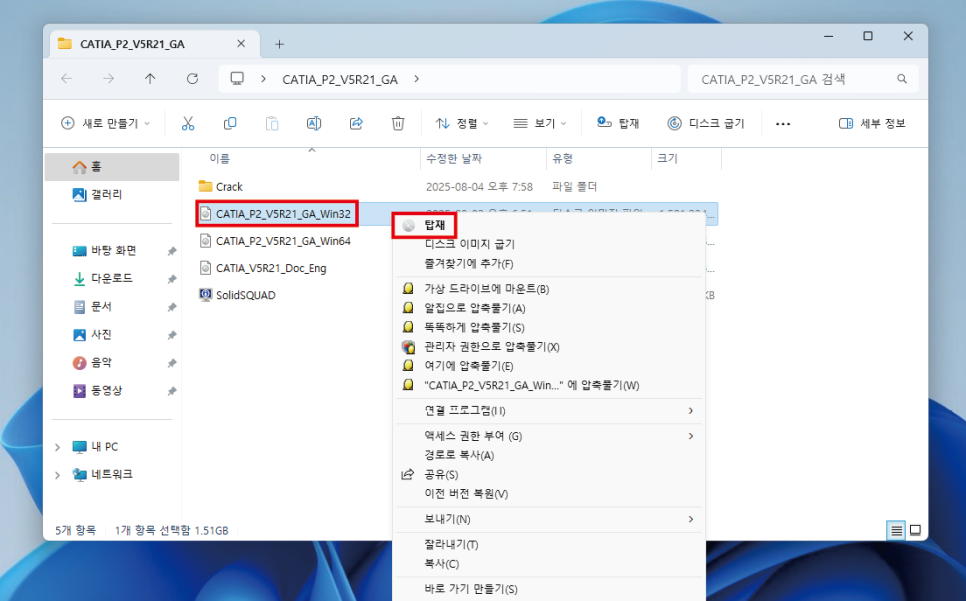The width and height of the screenshot is (966, 601).
Task: Select 홈 in navigation pane
Action: tap(112, 166)
